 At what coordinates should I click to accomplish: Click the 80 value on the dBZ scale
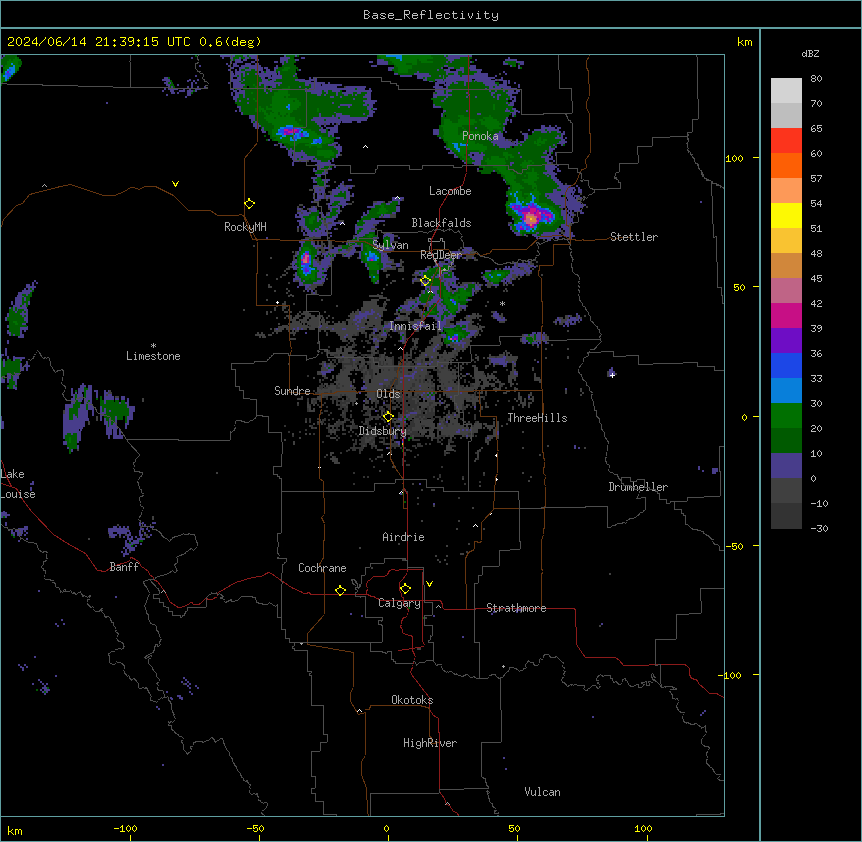tap(816, 79)
